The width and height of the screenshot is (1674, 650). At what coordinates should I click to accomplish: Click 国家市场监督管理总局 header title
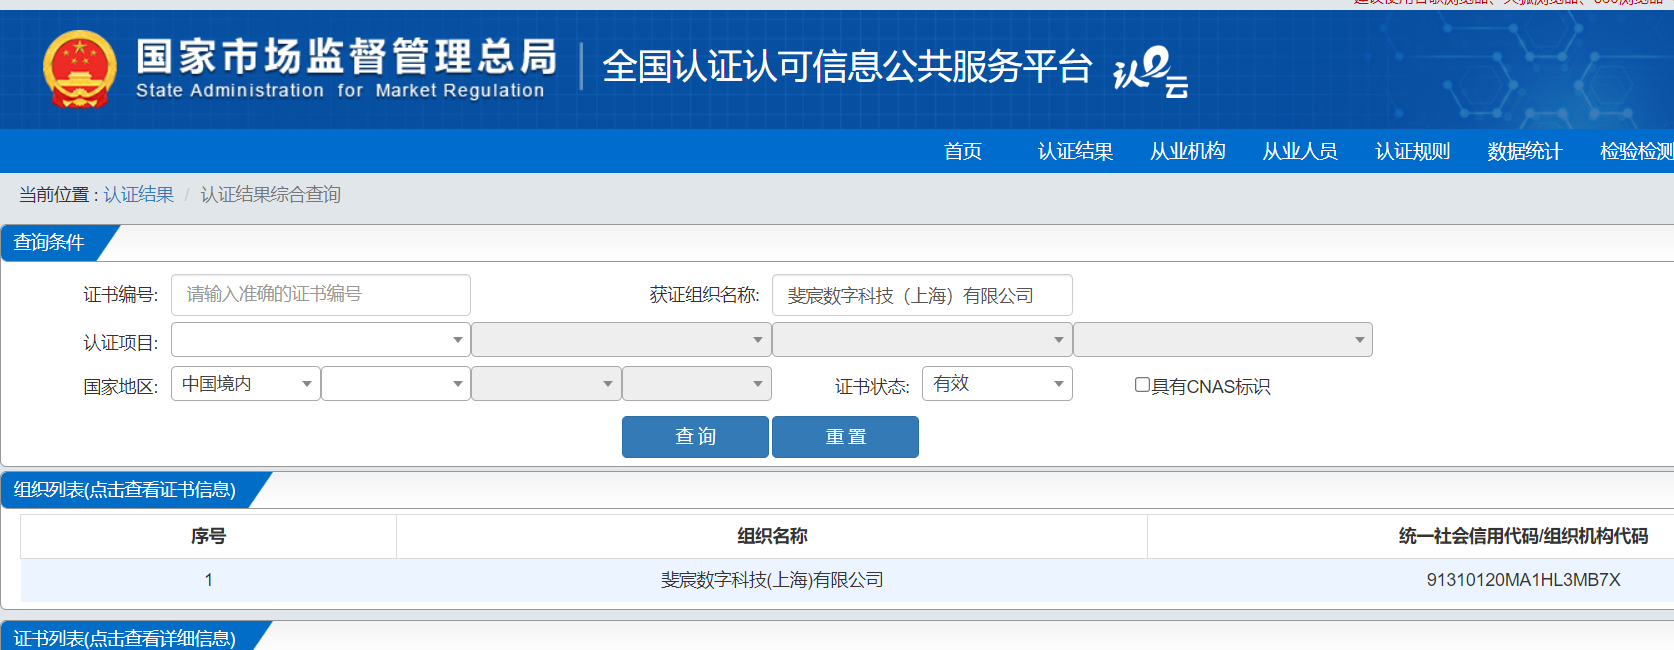pyautogui.click(x=346, y=57)
